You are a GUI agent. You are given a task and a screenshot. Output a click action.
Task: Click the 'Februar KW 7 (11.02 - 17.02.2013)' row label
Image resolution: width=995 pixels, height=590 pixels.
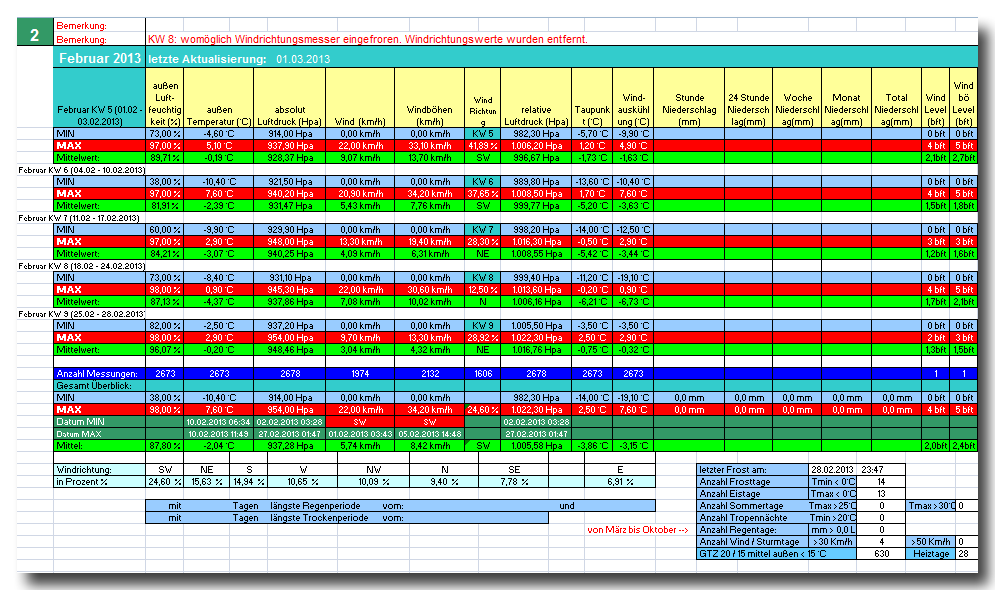[79, 218]
